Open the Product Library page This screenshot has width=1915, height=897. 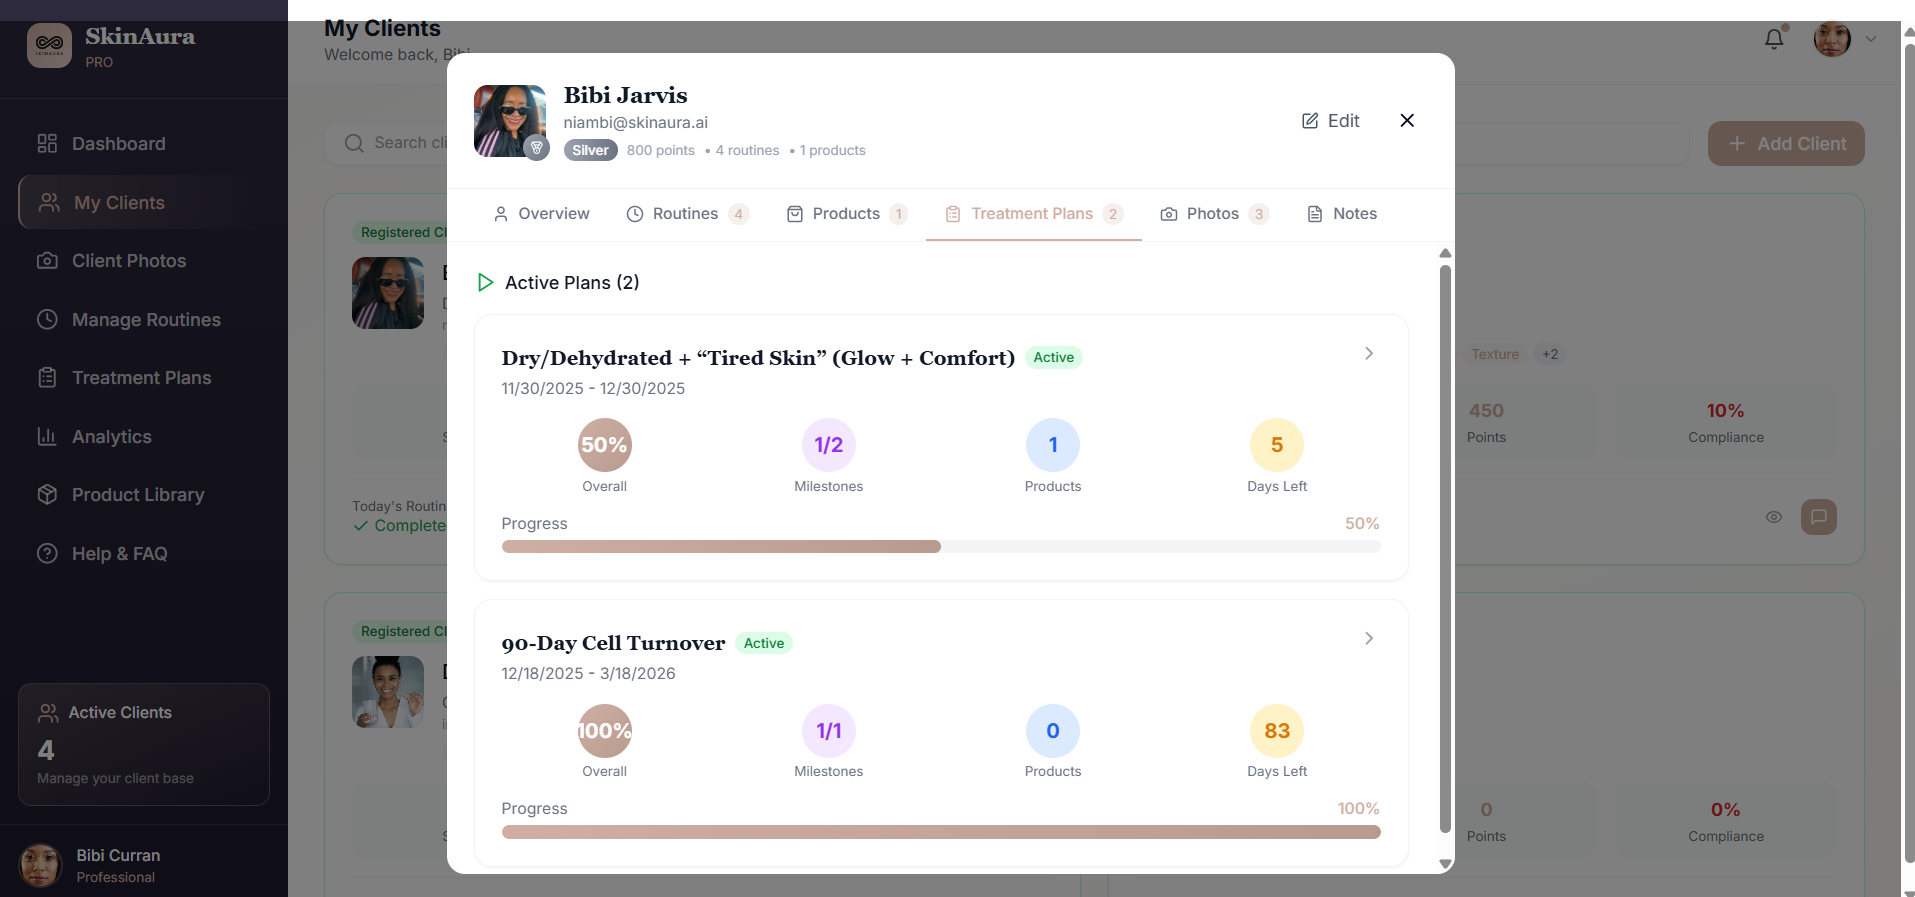(137, 495)
